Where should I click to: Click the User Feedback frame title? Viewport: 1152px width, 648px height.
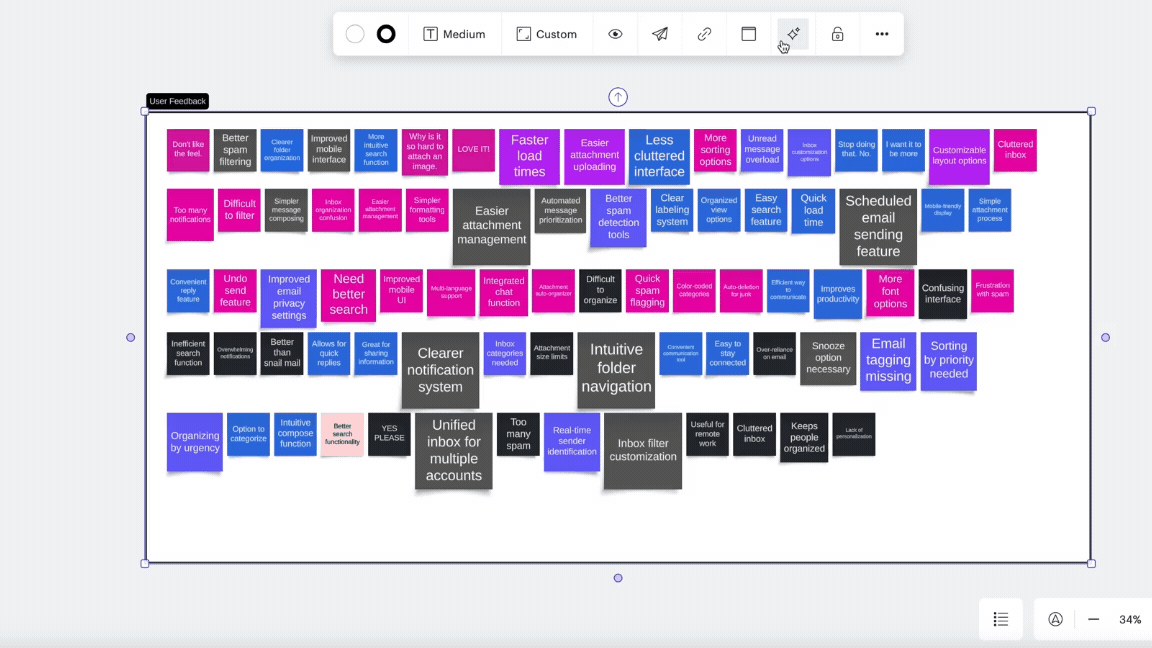[x=178, y=101]
